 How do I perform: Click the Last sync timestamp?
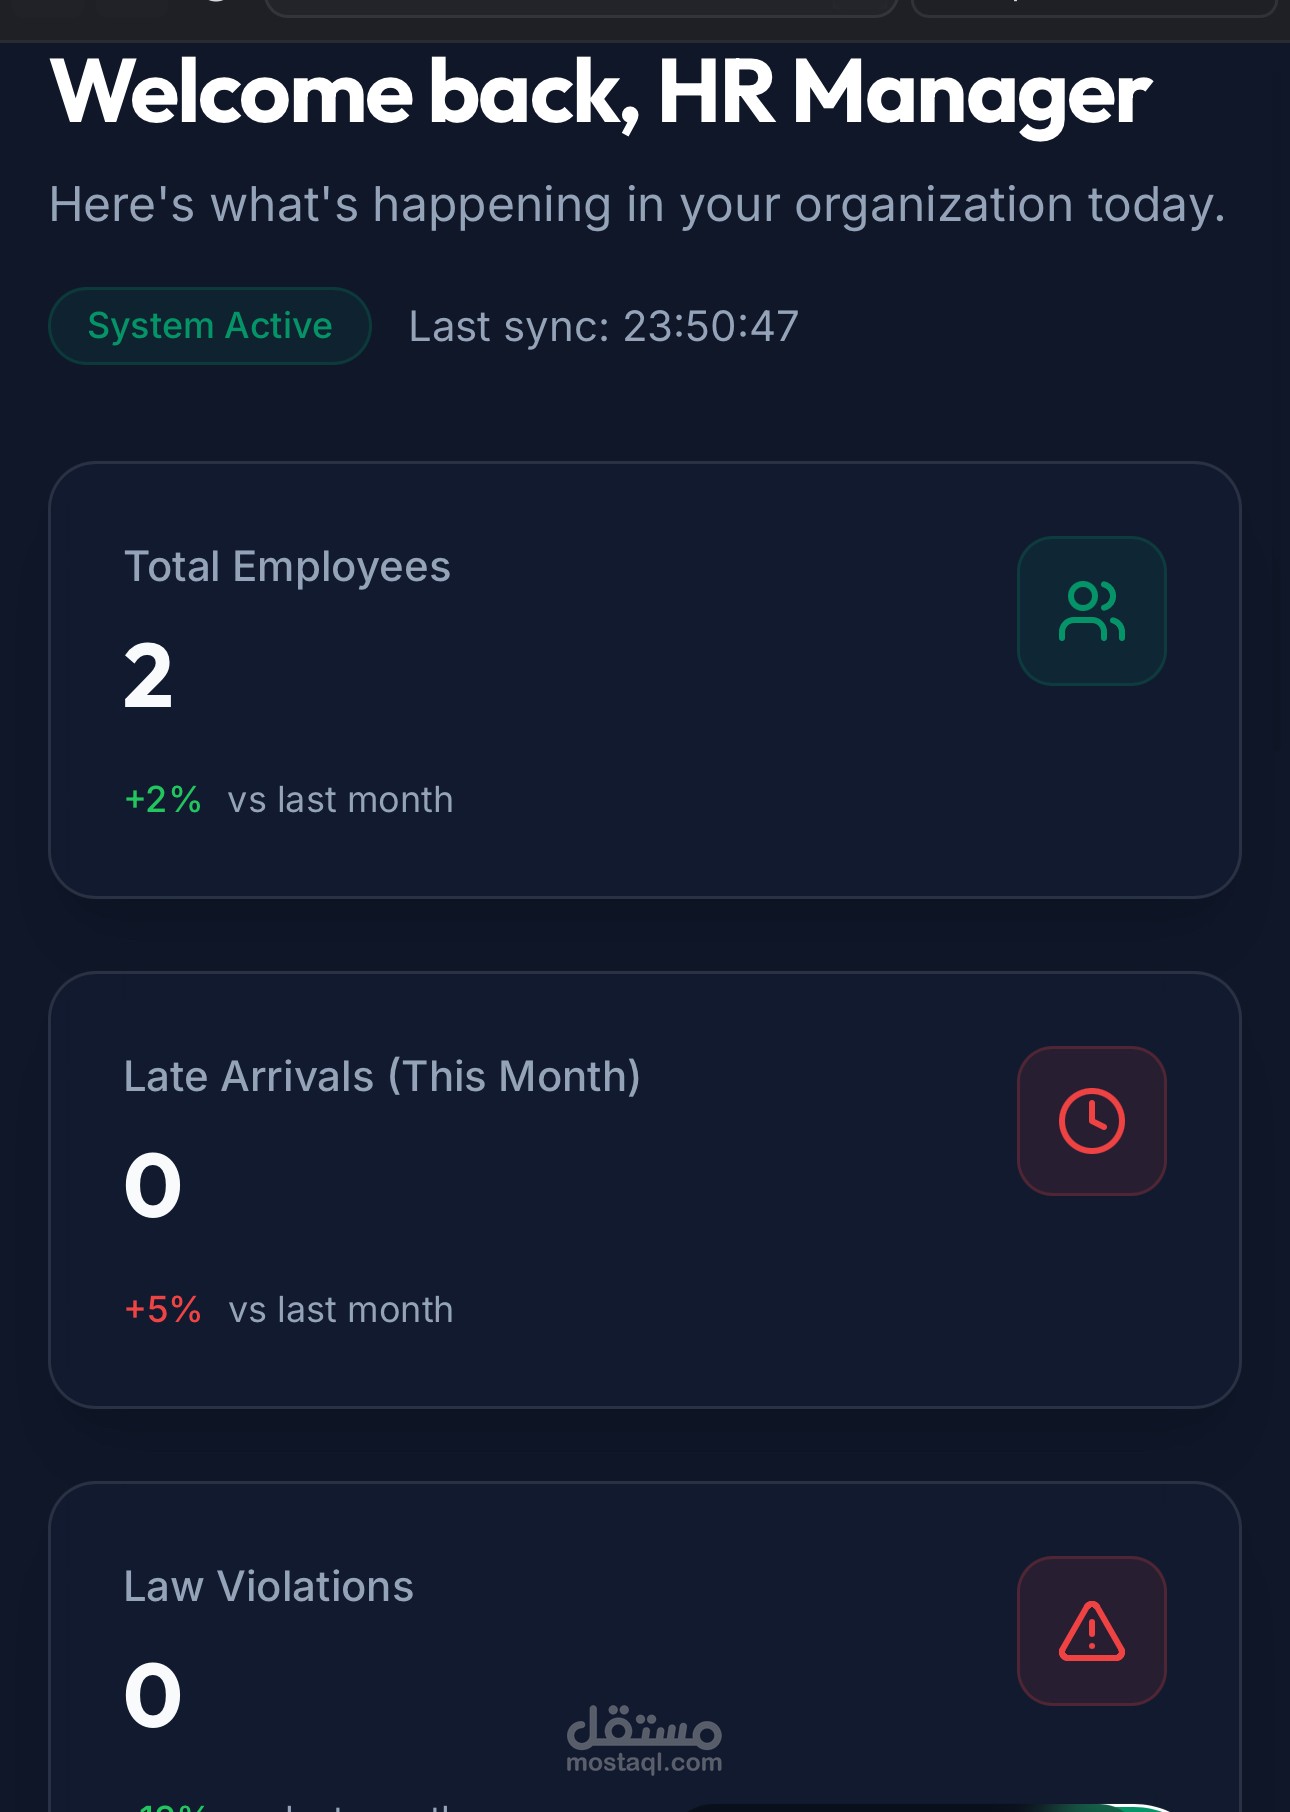(x=603, y=327)
